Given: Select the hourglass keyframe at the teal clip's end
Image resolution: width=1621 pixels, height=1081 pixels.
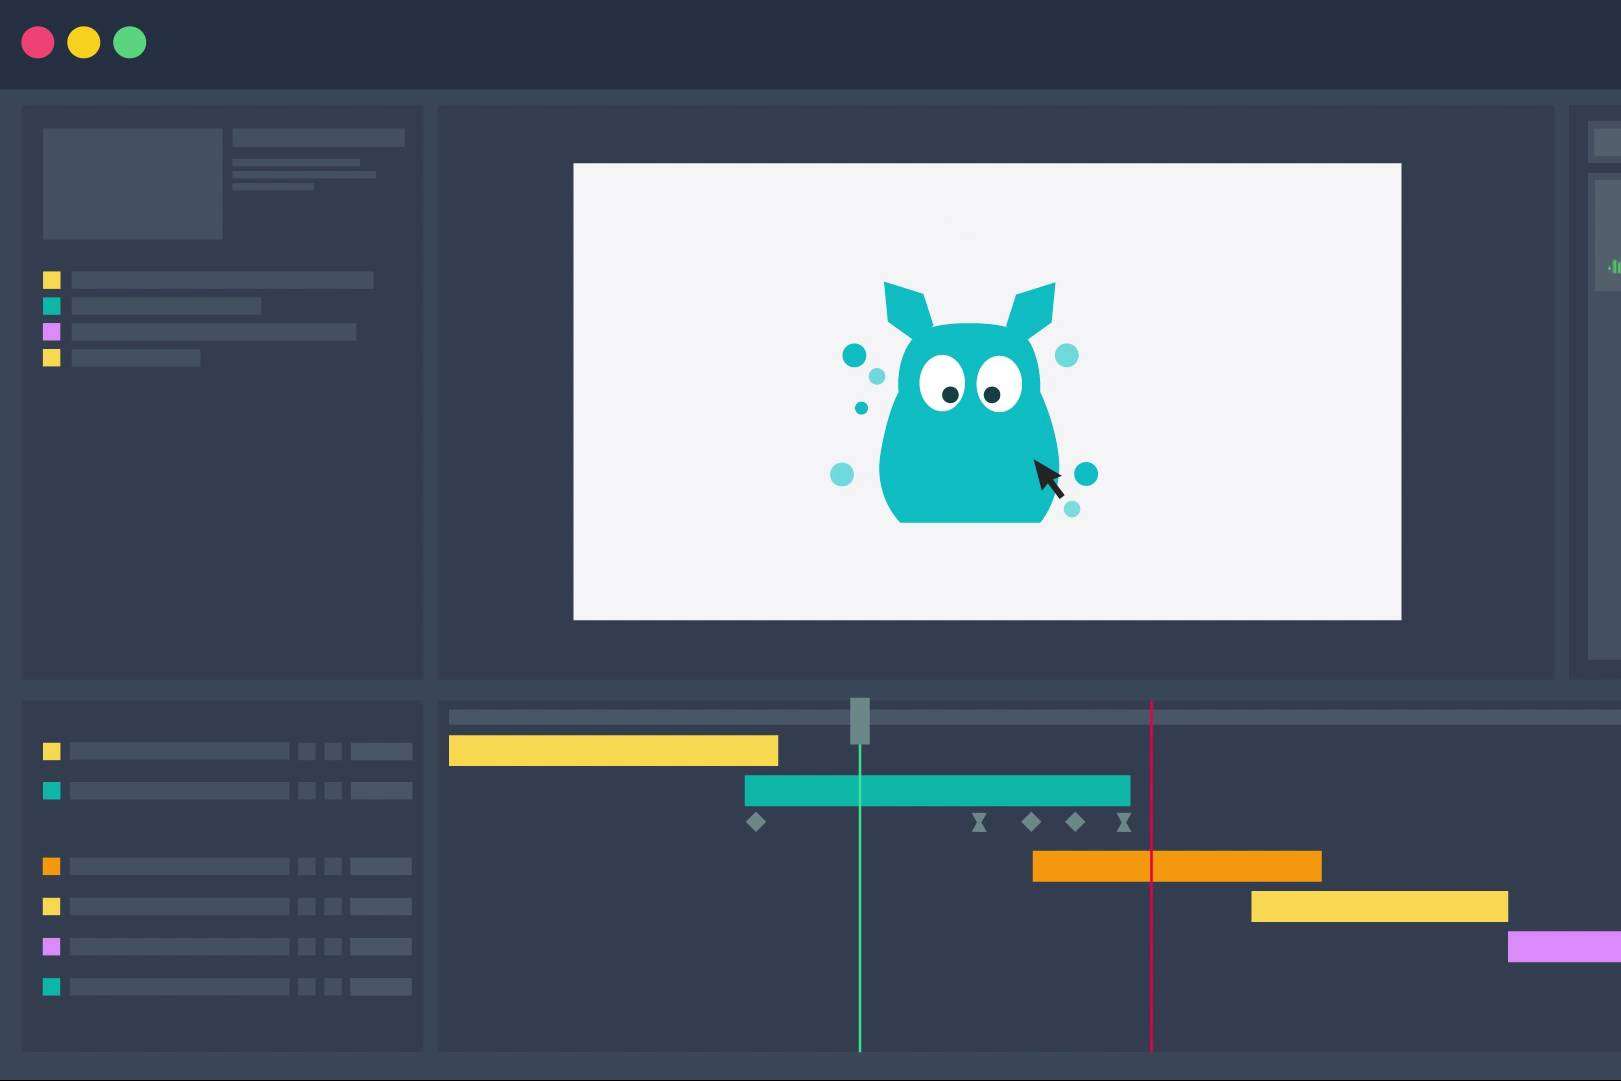Looking at the screenshot, I should [x=1124, y=822].
